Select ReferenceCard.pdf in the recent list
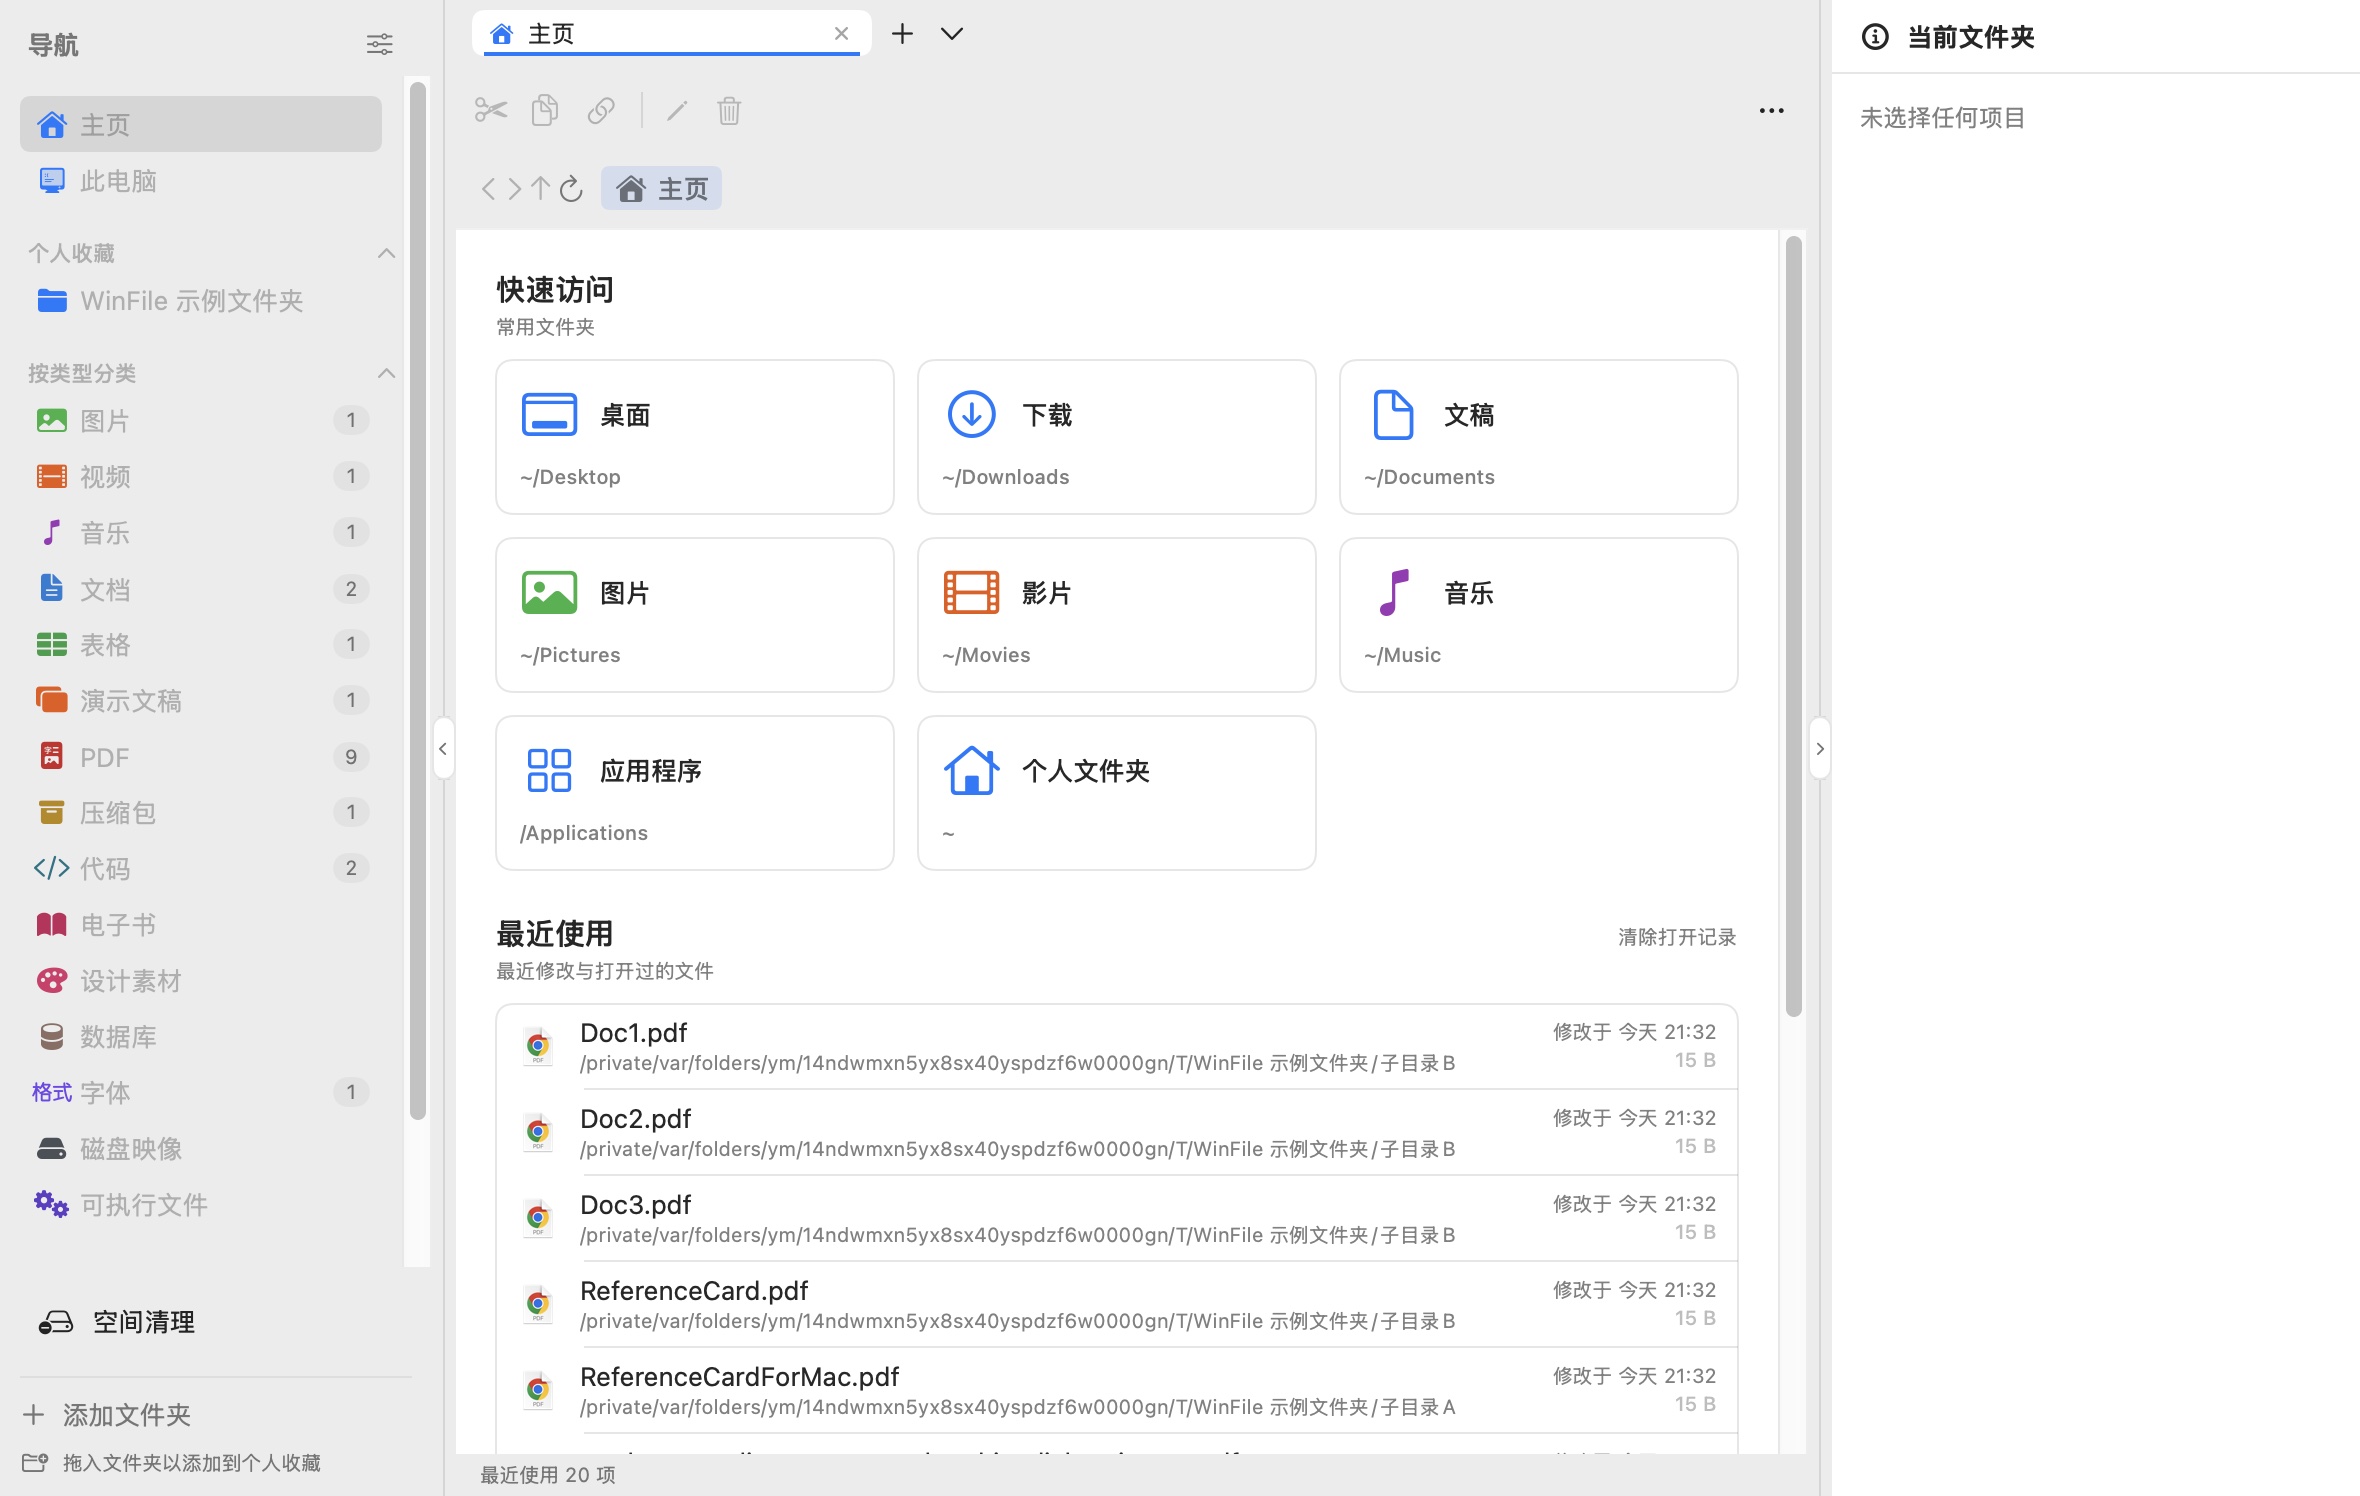Image resolution: width=2360 pixels, height=1496 pixels. (x=1117, y=1305)
